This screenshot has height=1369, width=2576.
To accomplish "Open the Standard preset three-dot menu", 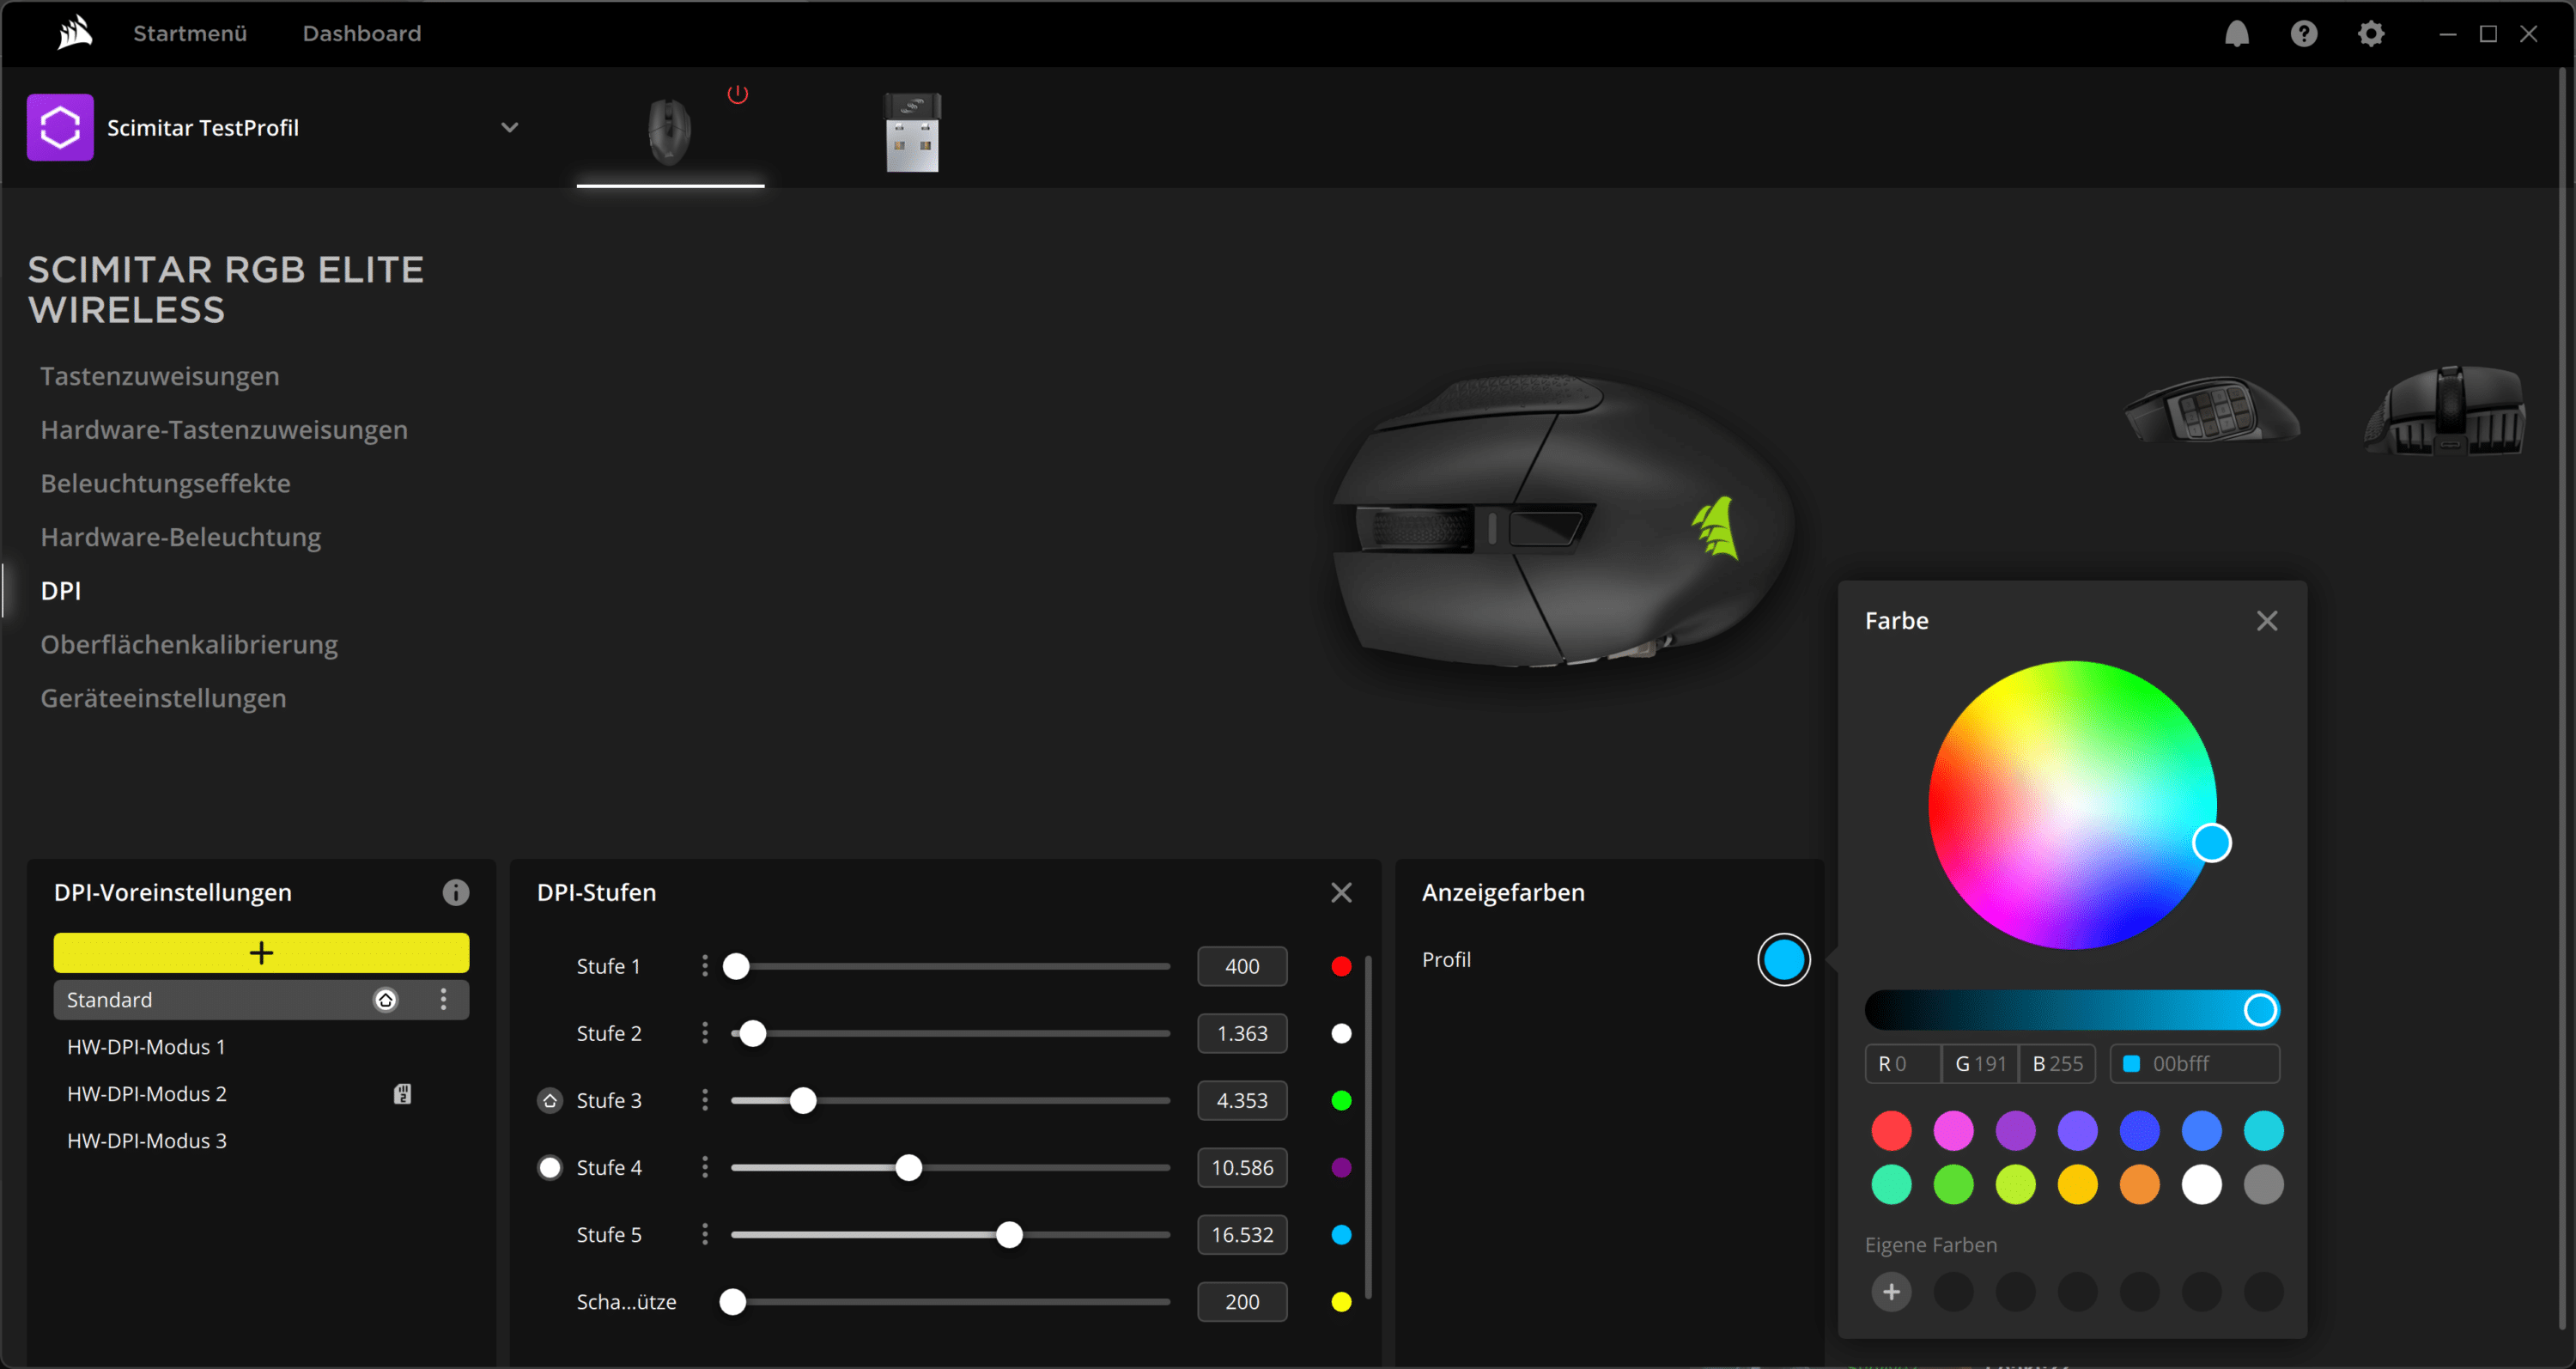I will coord(443,999).
